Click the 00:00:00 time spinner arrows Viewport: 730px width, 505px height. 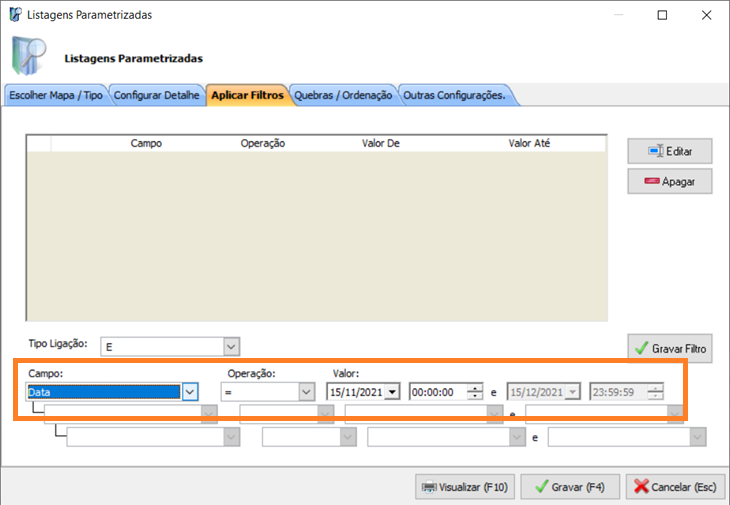coord(472,392)
